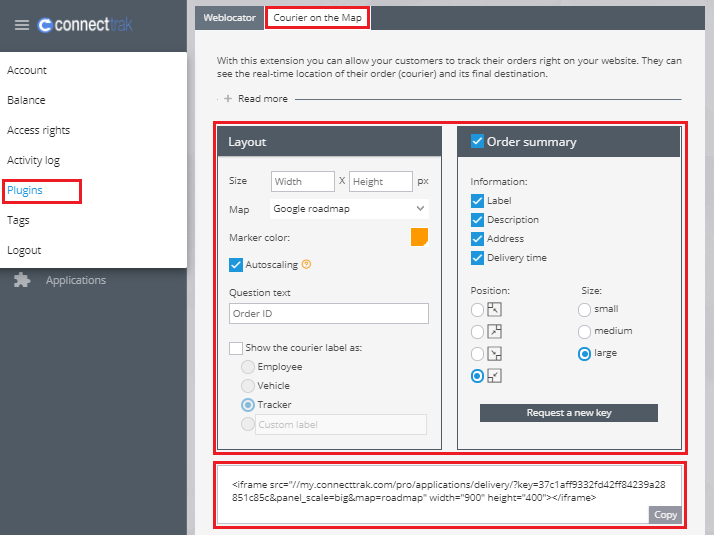Image resolution: width=716 pixels, height=535 pixels.
Task: Uncheck the Label information checkbox
Action: [477, 201]
